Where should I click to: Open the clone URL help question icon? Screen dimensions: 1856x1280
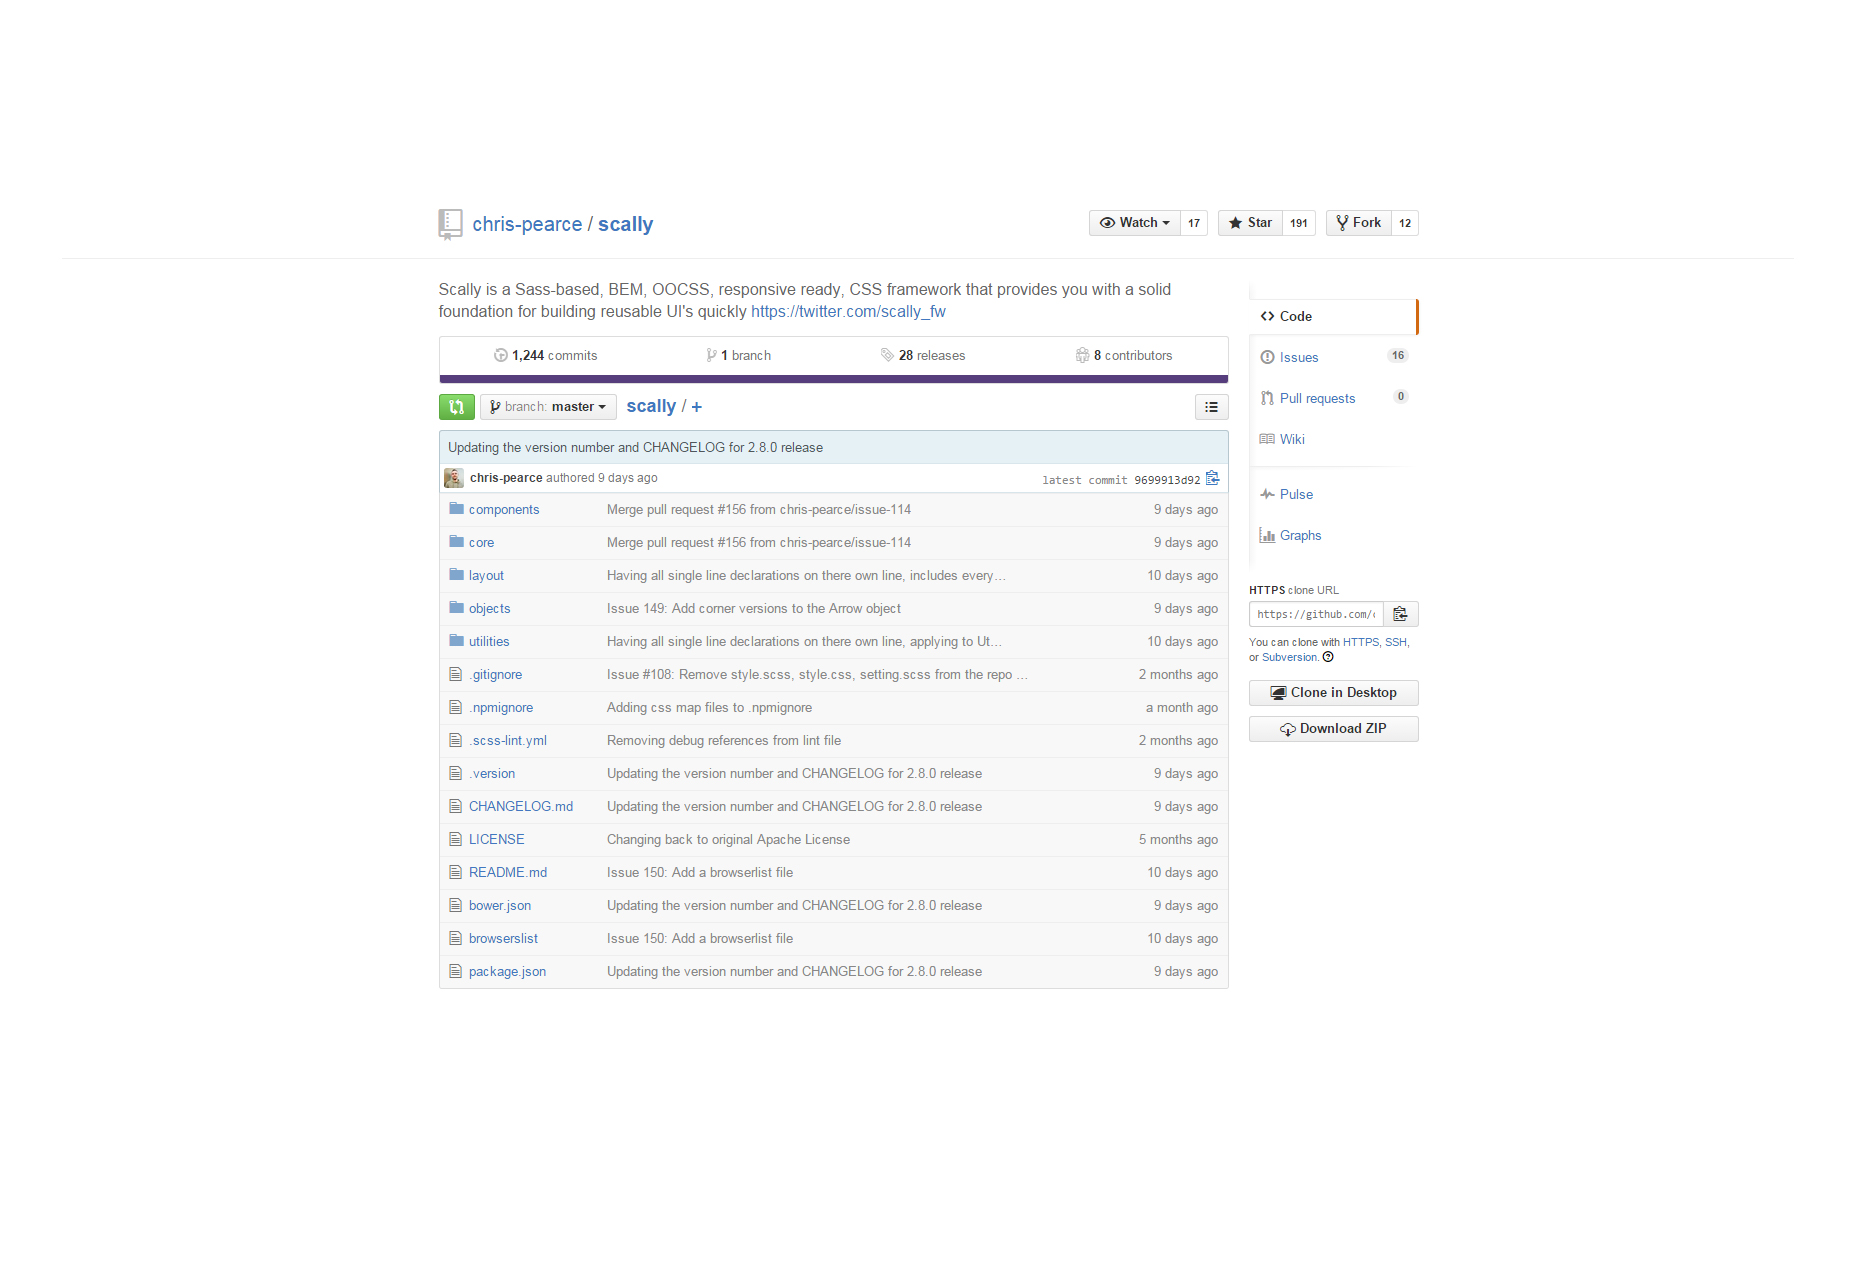pyautogui.click(x=1328, y=658)
